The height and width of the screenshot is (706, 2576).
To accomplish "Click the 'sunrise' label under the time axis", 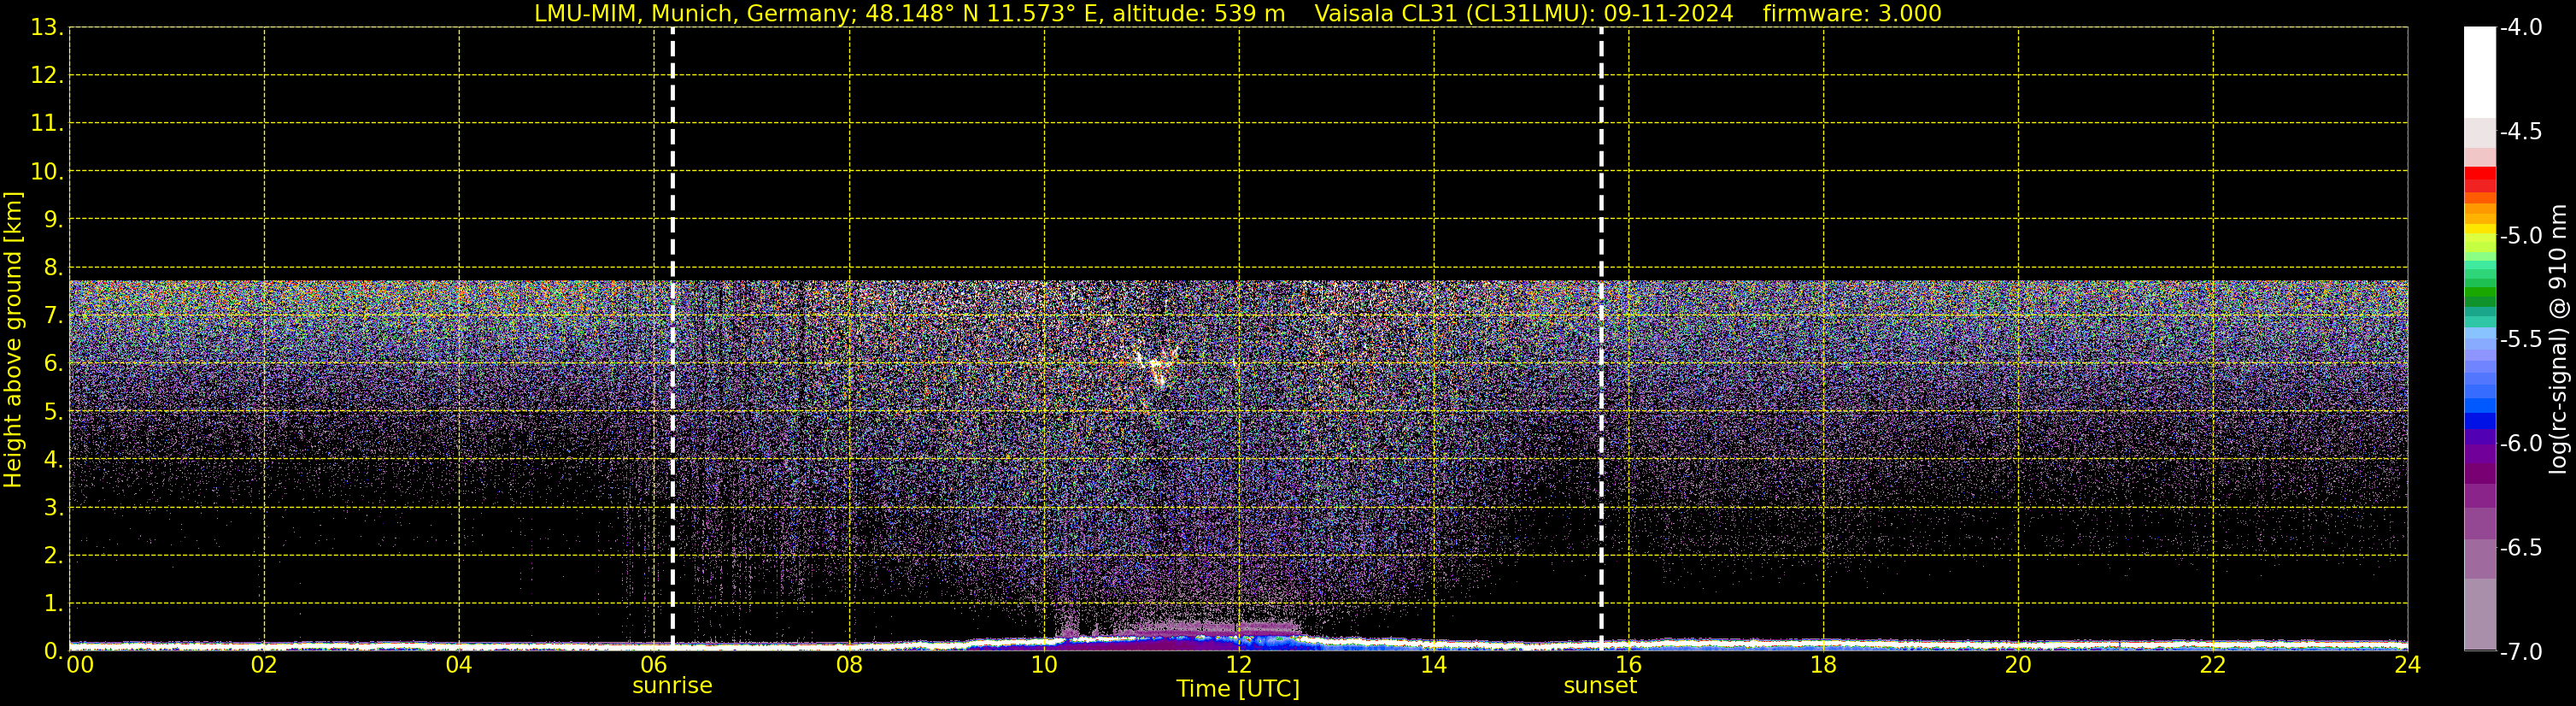I will (672, 686).
